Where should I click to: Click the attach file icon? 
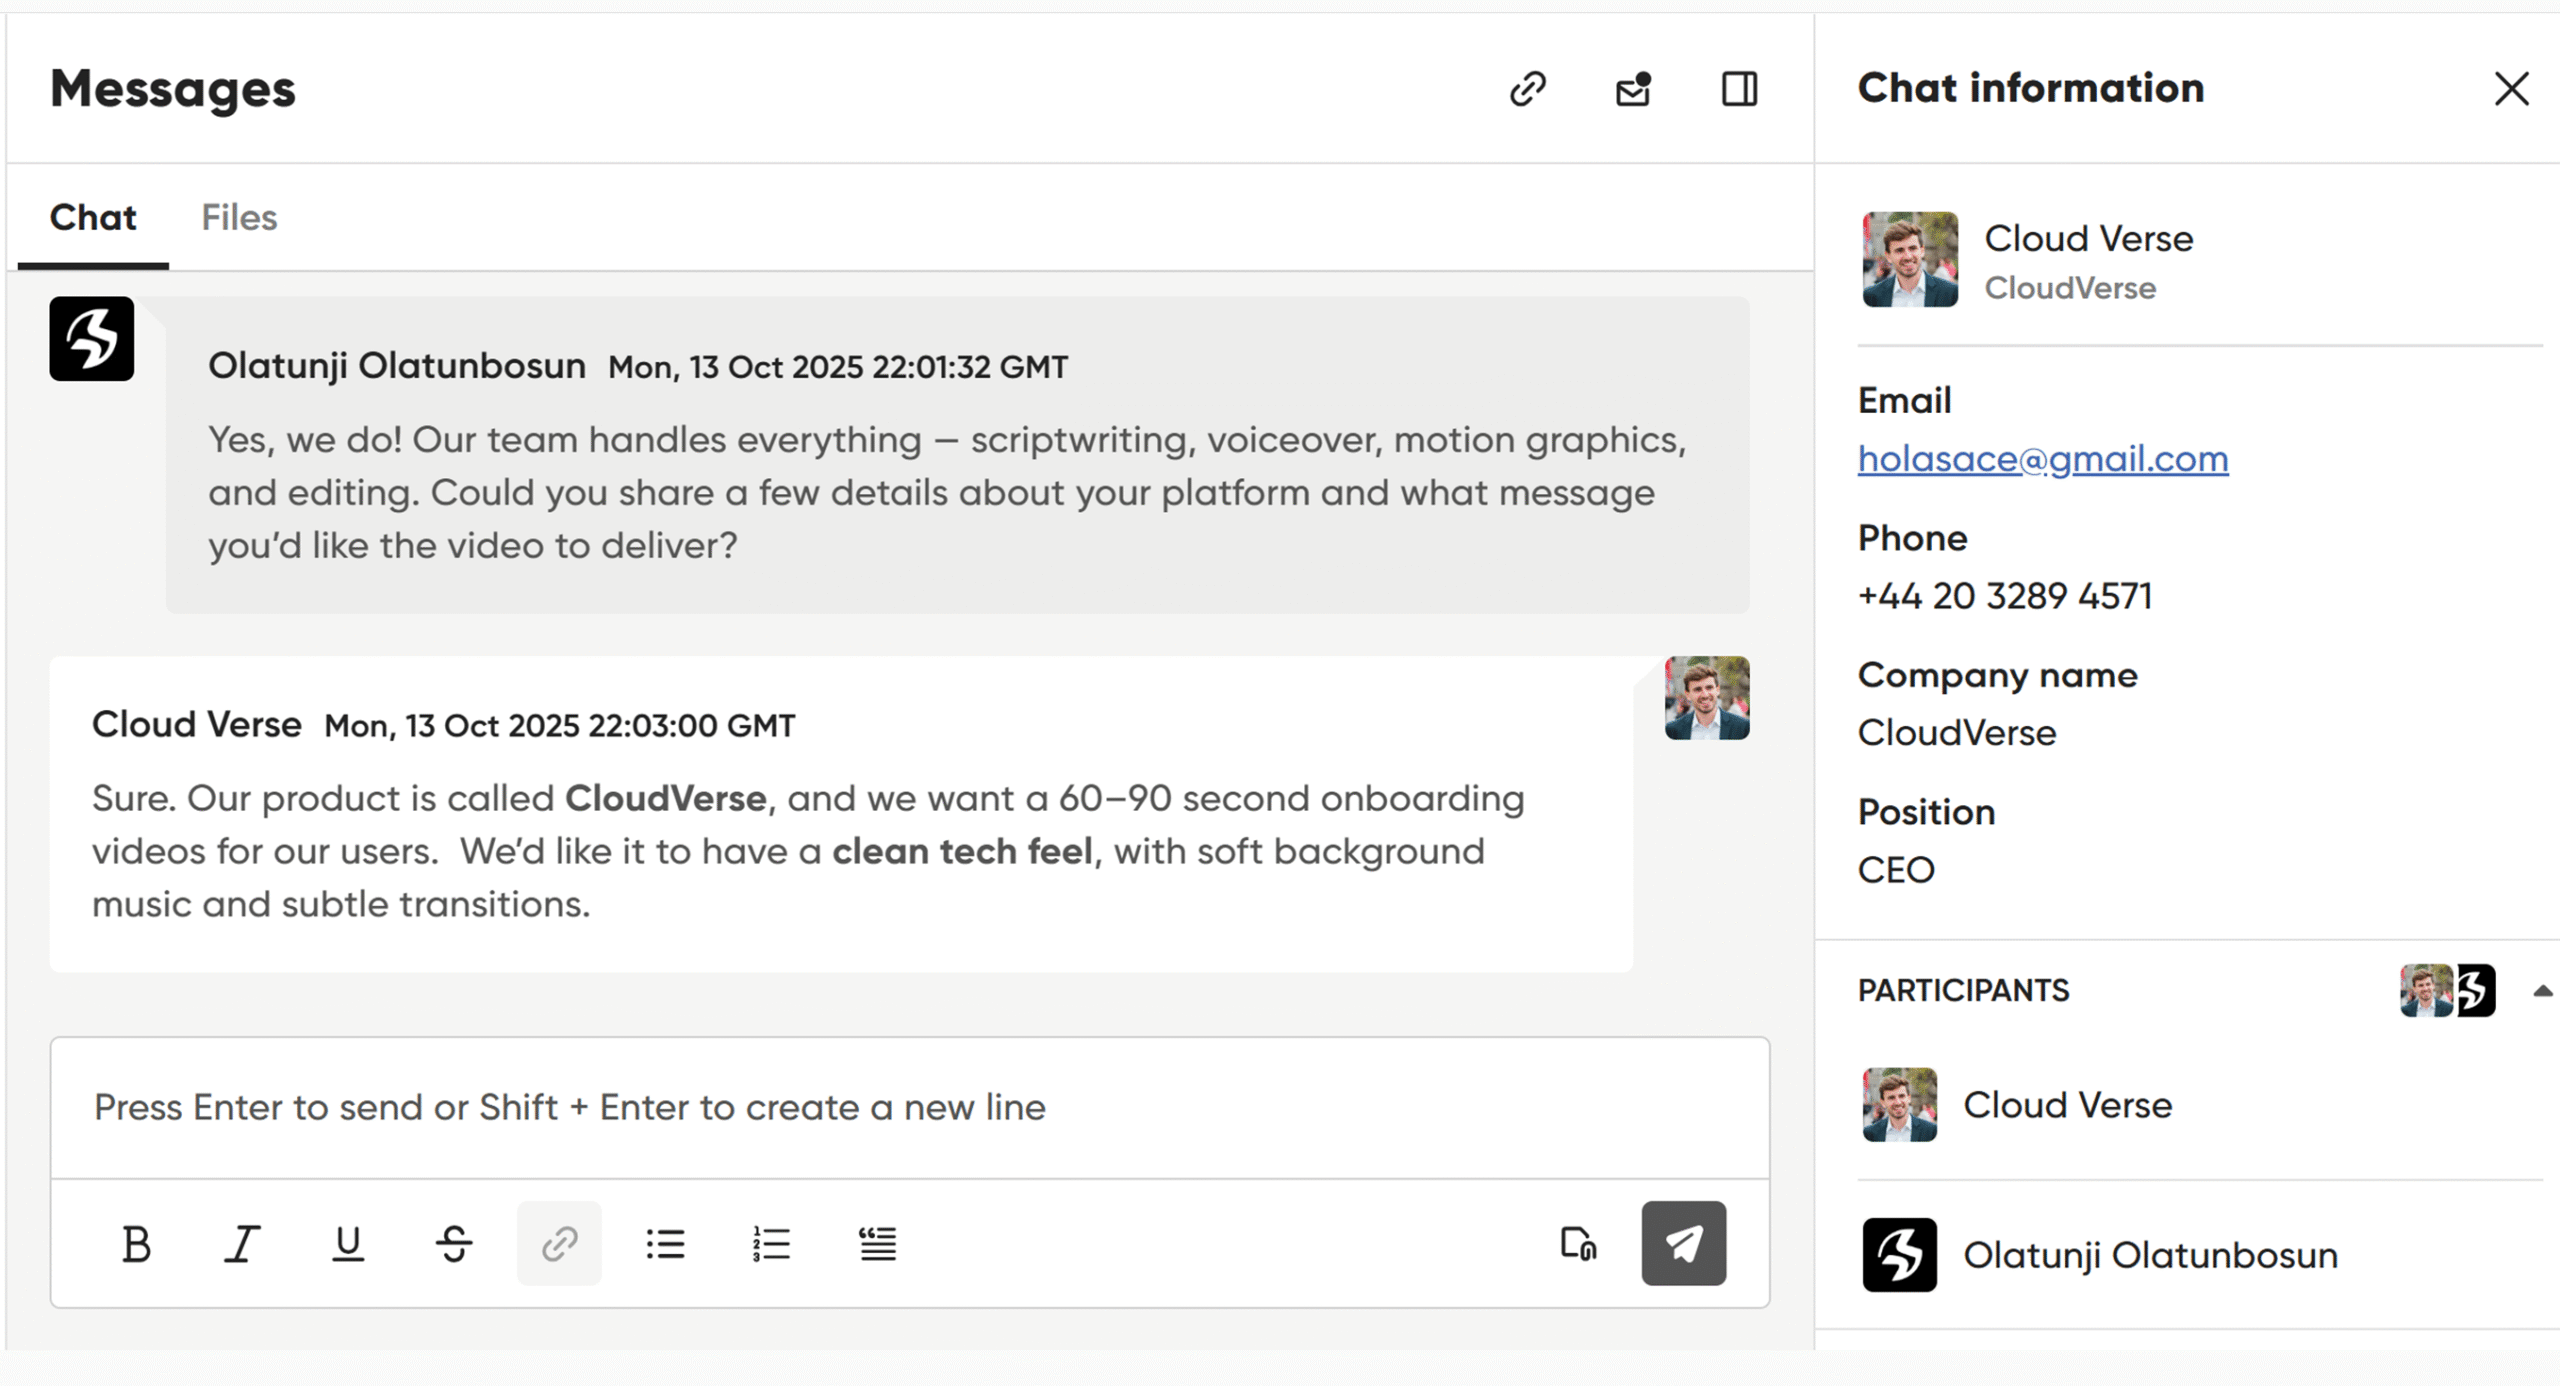pyautogui.click(x=1578, y=1244)
